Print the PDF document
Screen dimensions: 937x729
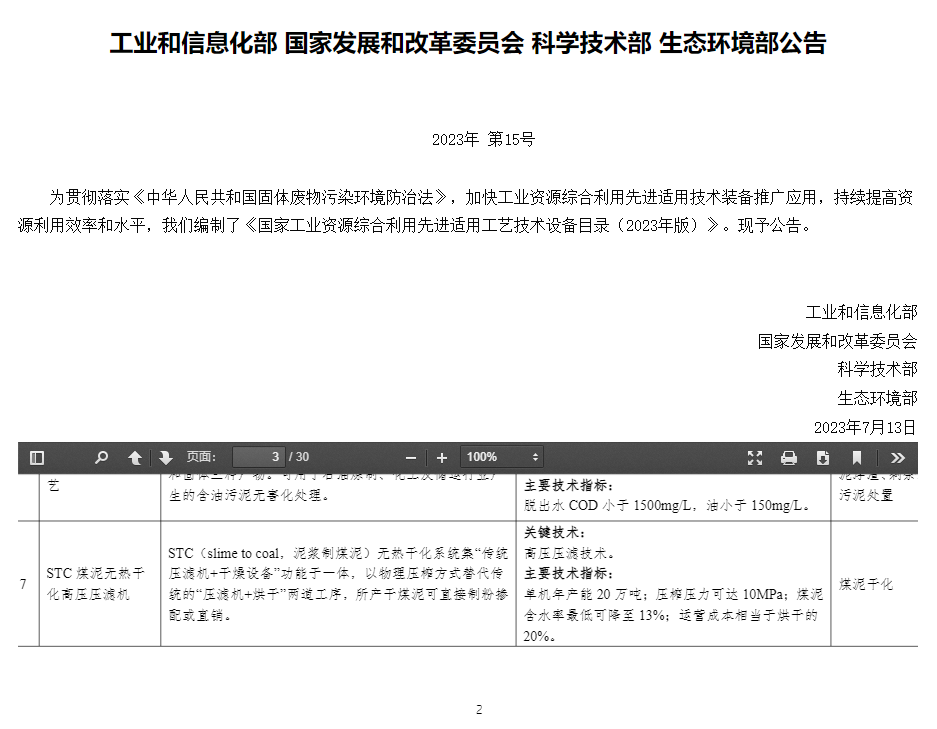click(789, 457)
